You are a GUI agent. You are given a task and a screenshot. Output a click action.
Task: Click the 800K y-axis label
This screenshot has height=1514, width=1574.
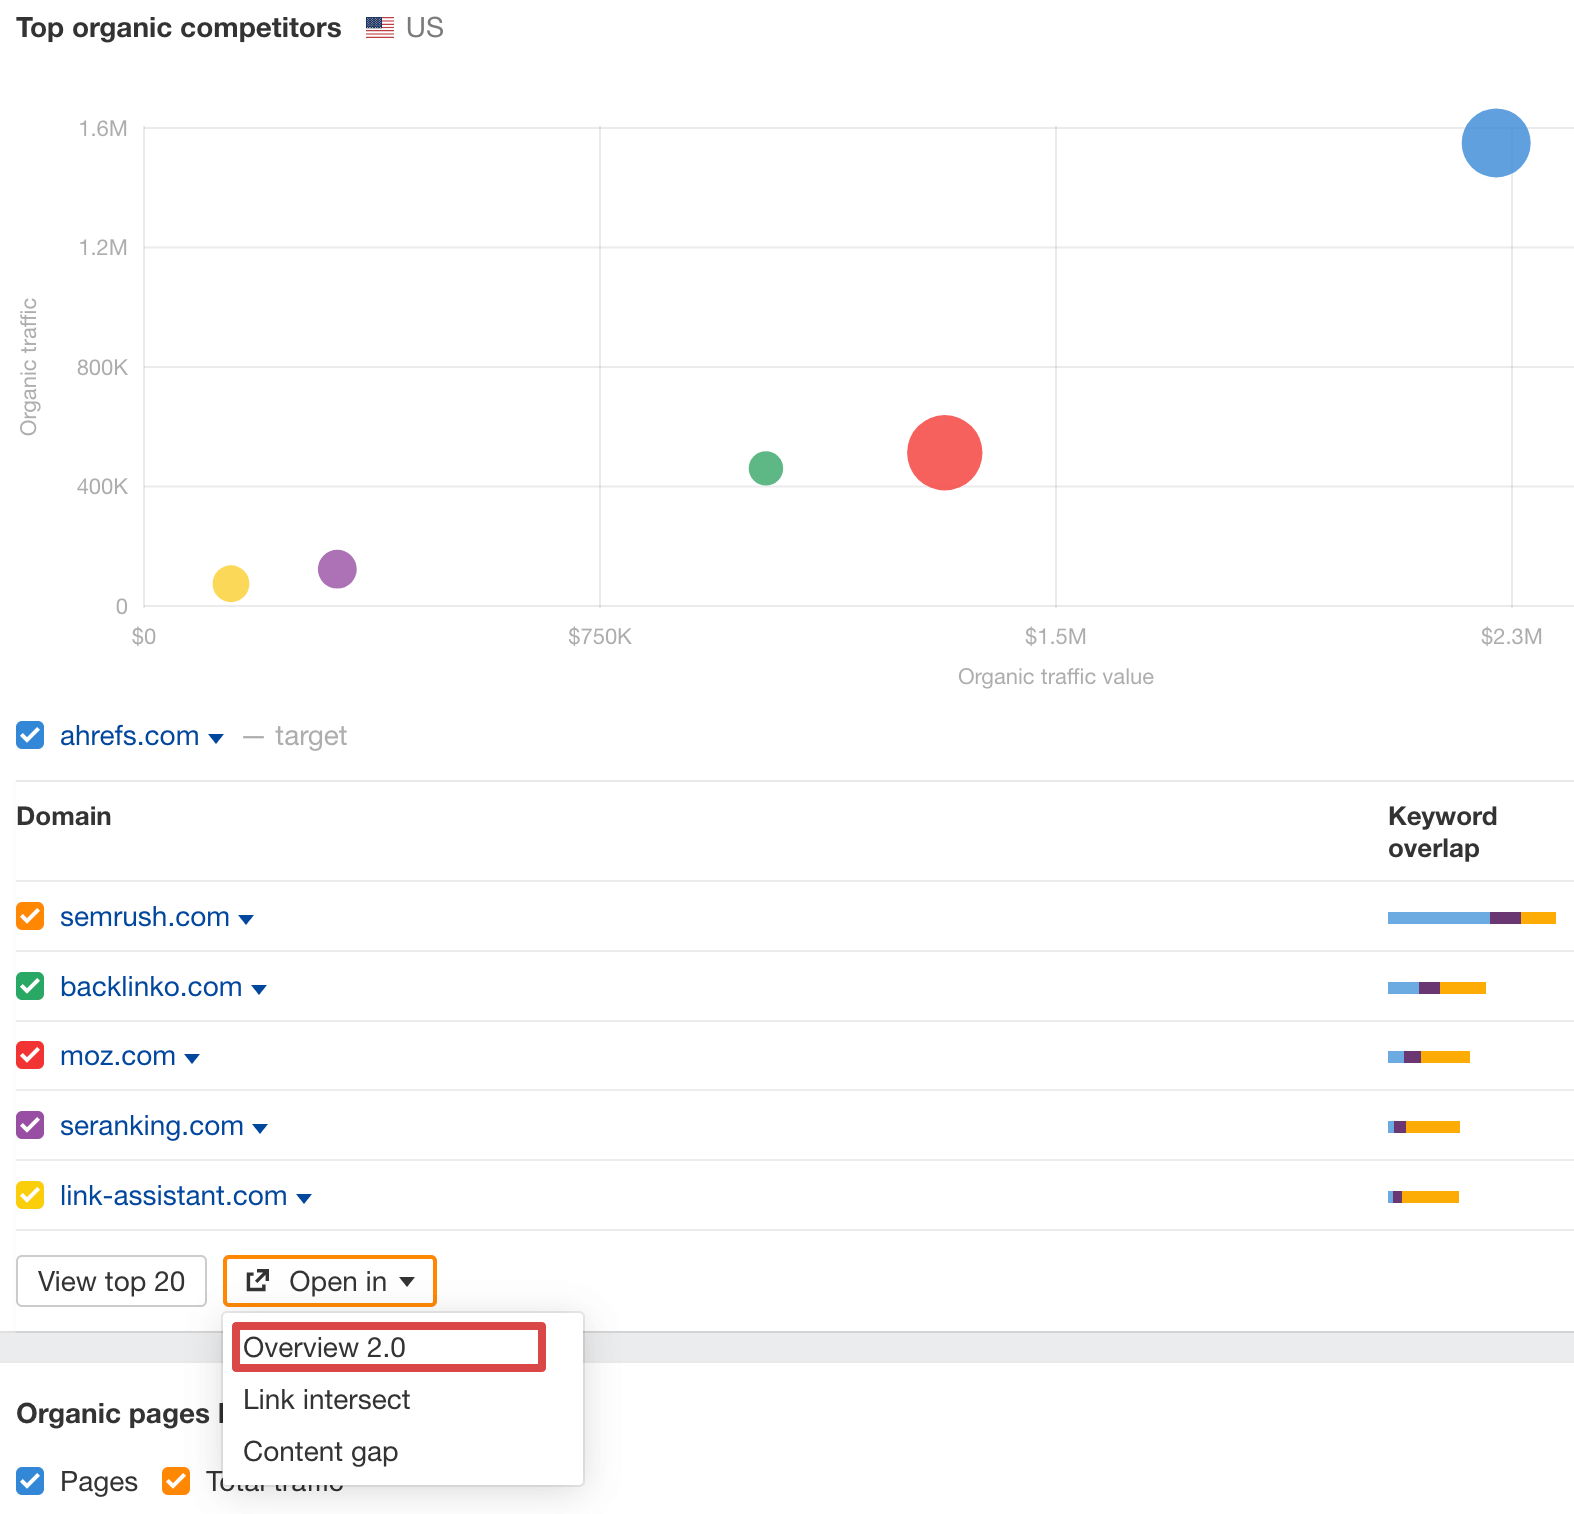[x=102, y=367]
